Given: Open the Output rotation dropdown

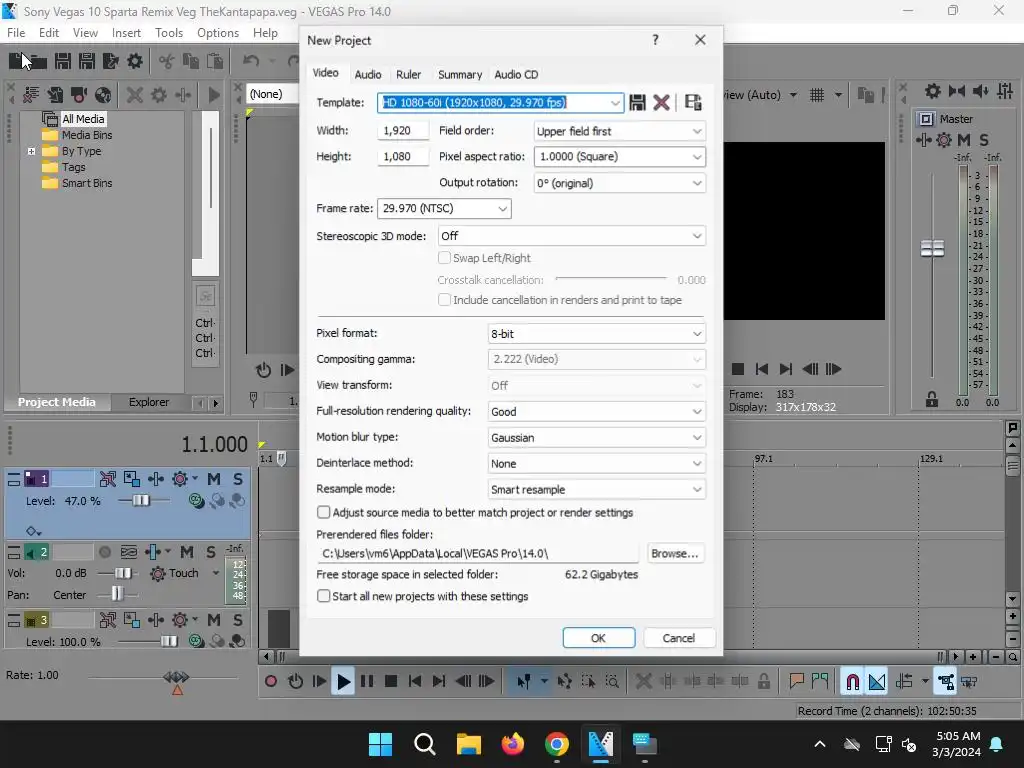Looking at the screenshot, I should 619,183.
